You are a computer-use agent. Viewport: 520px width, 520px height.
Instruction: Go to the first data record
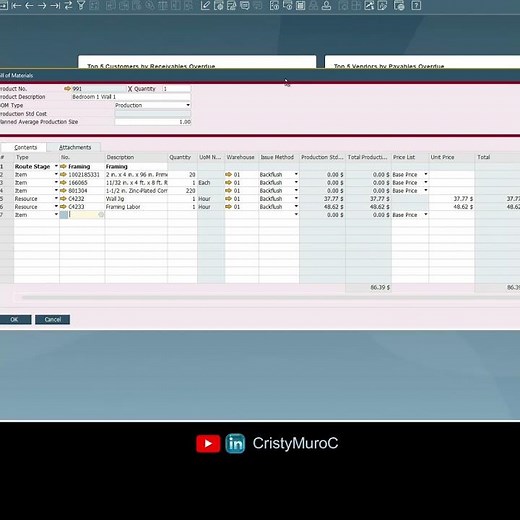(x=16, y=5)
